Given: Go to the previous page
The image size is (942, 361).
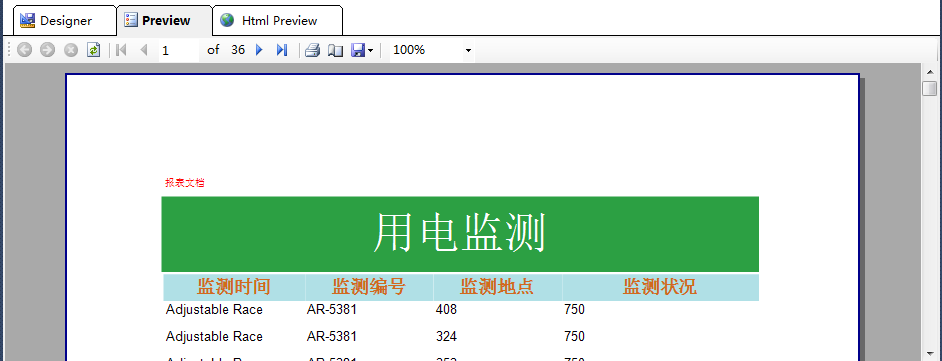Looking at the screenshot, I should [144, 50].
